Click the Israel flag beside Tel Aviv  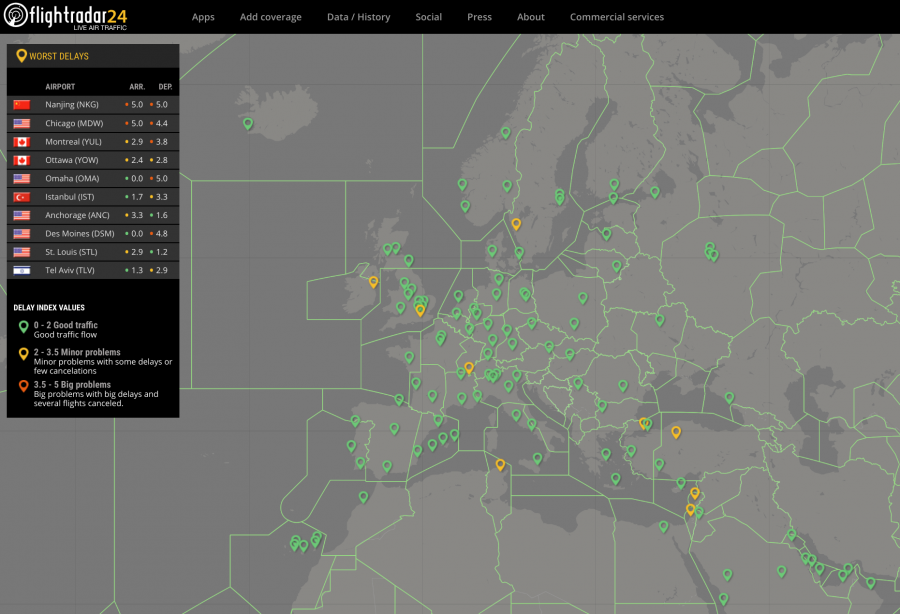pyautogui.click(x=22, y=270)
